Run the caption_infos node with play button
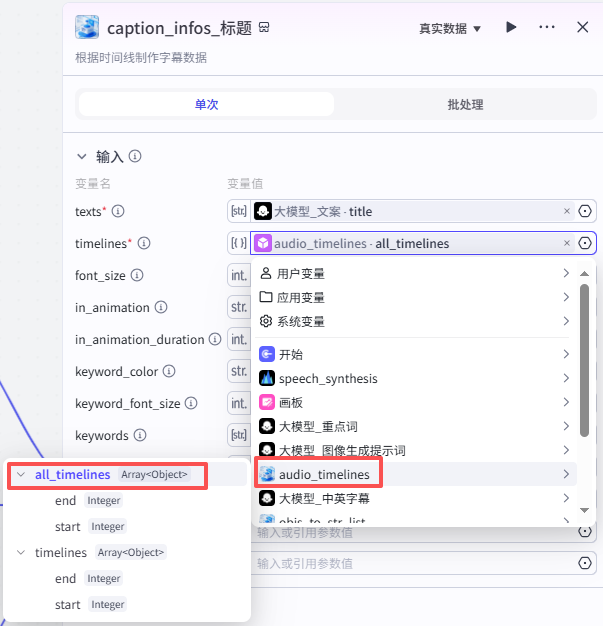This screenshot has width=603, height=626. (511, 27)
